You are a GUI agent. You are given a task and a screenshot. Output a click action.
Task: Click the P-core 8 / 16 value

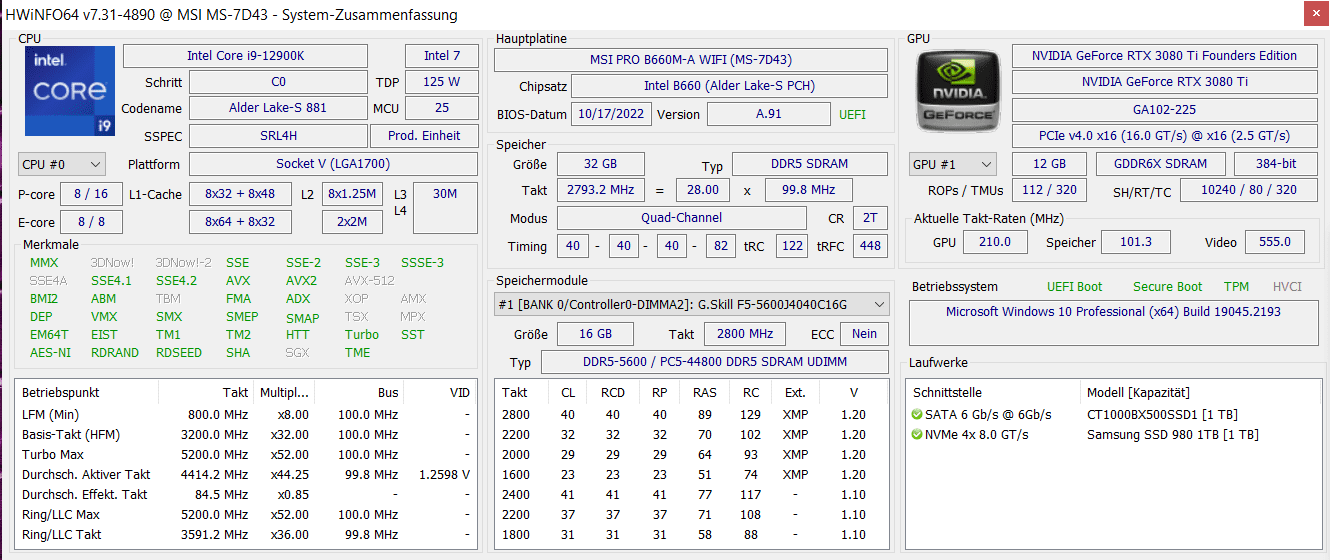click(x=91, y=194)
